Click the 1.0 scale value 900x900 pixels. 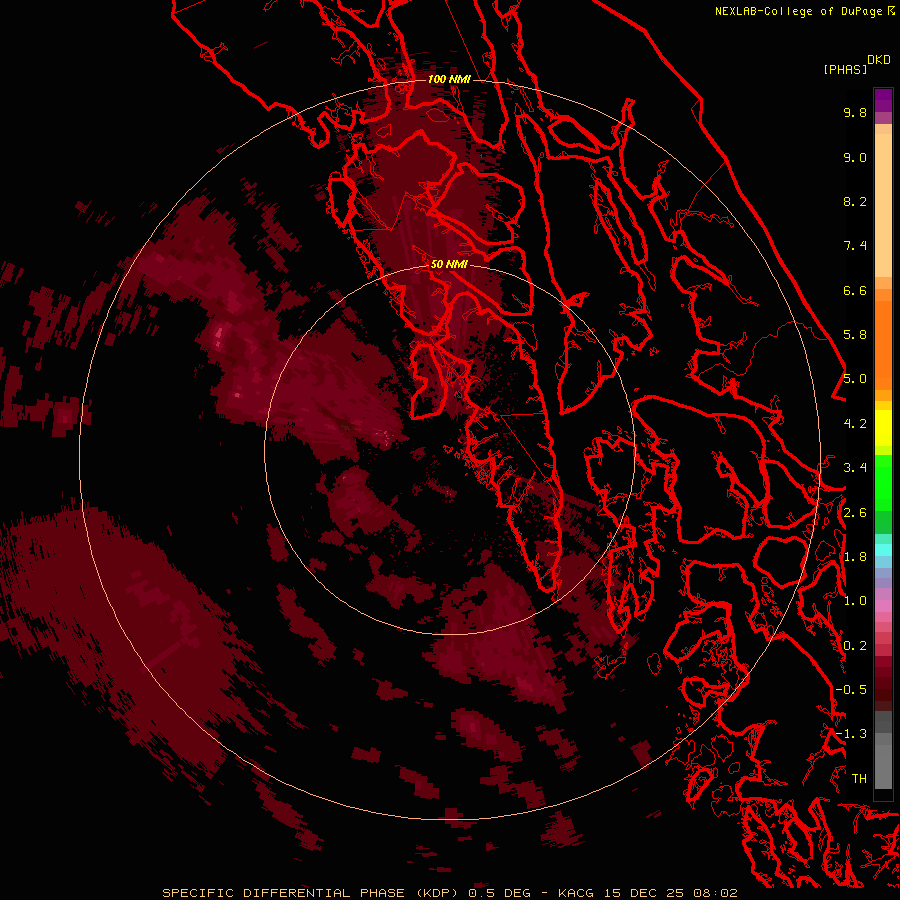855,601
